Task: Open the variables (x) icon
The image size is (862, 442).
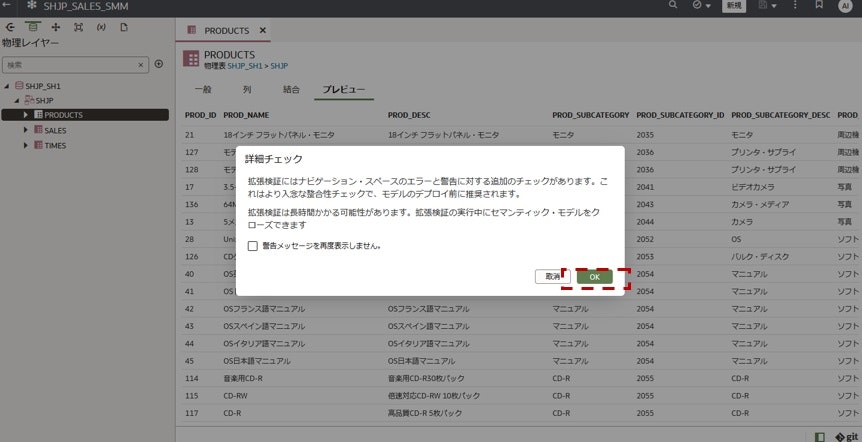Action: tap(101, 27)
